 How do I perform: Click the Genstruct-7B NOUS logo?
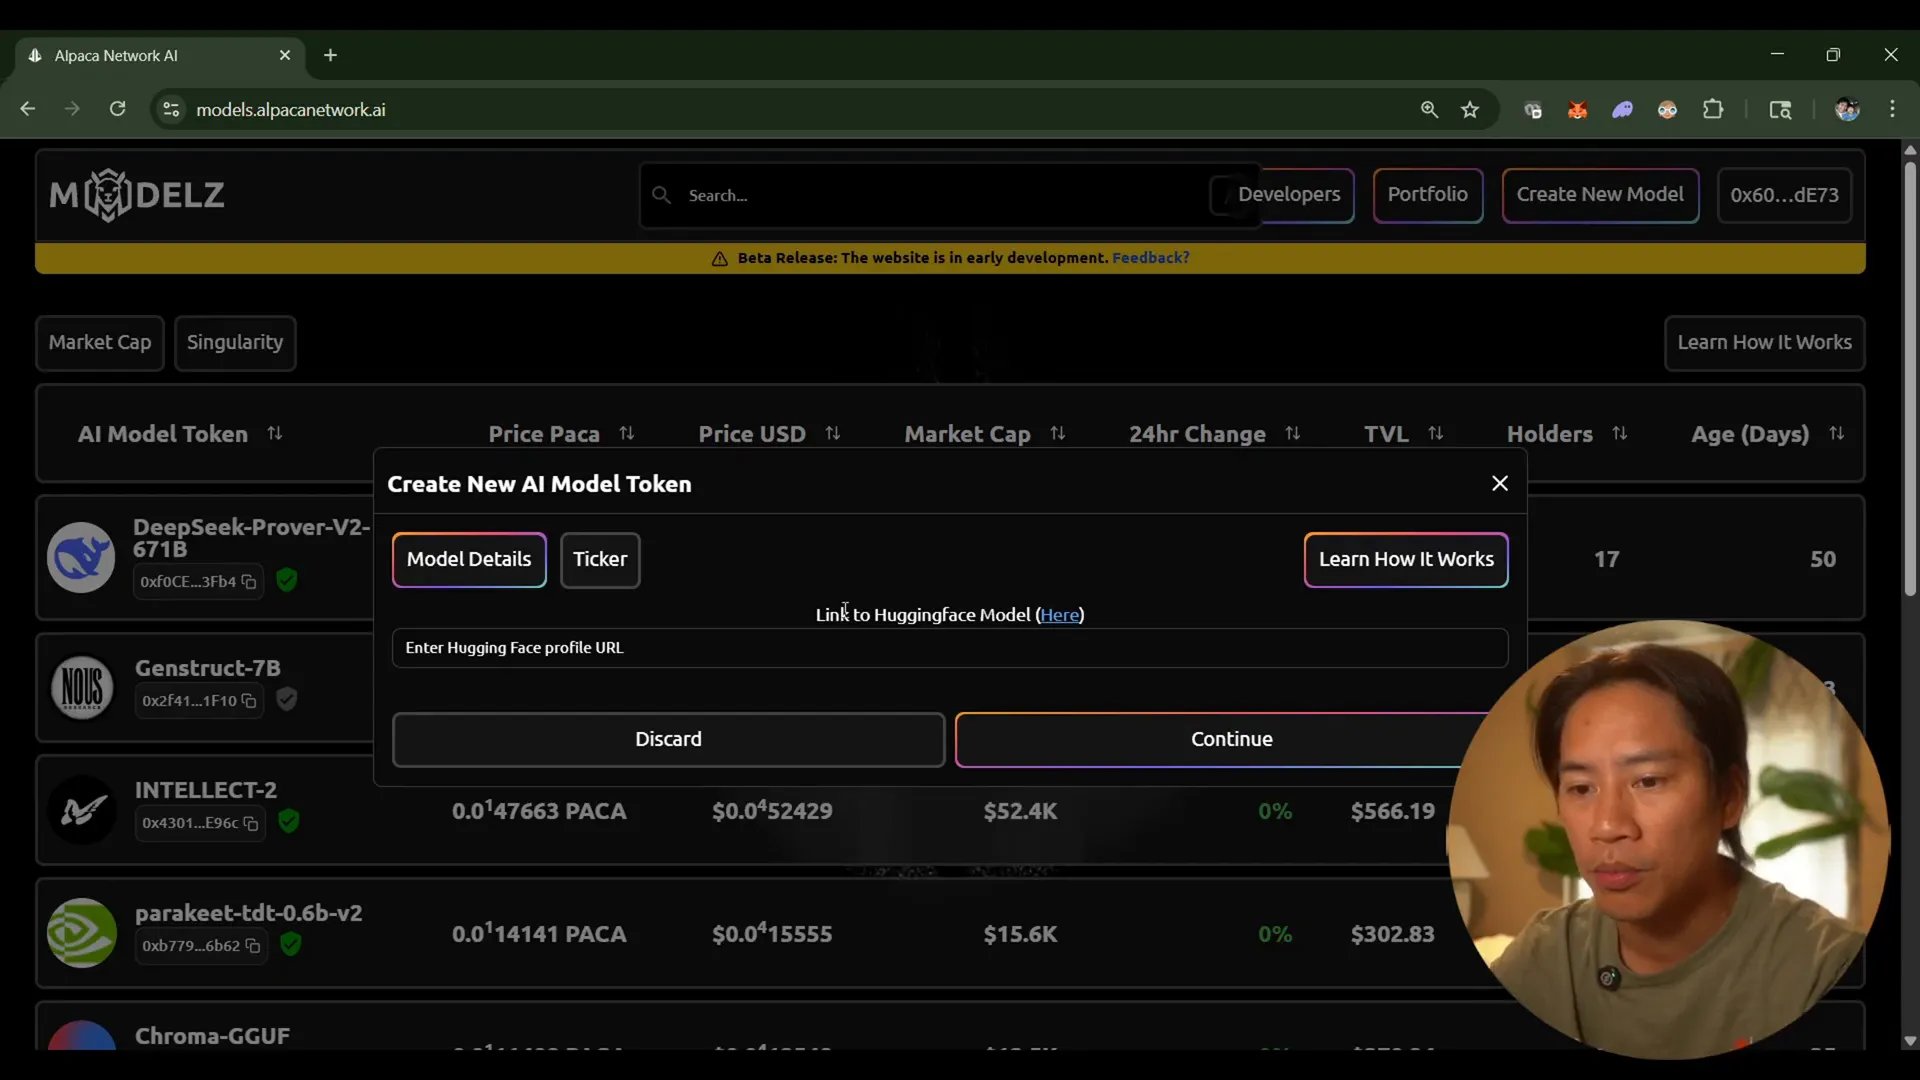point(82,688)
